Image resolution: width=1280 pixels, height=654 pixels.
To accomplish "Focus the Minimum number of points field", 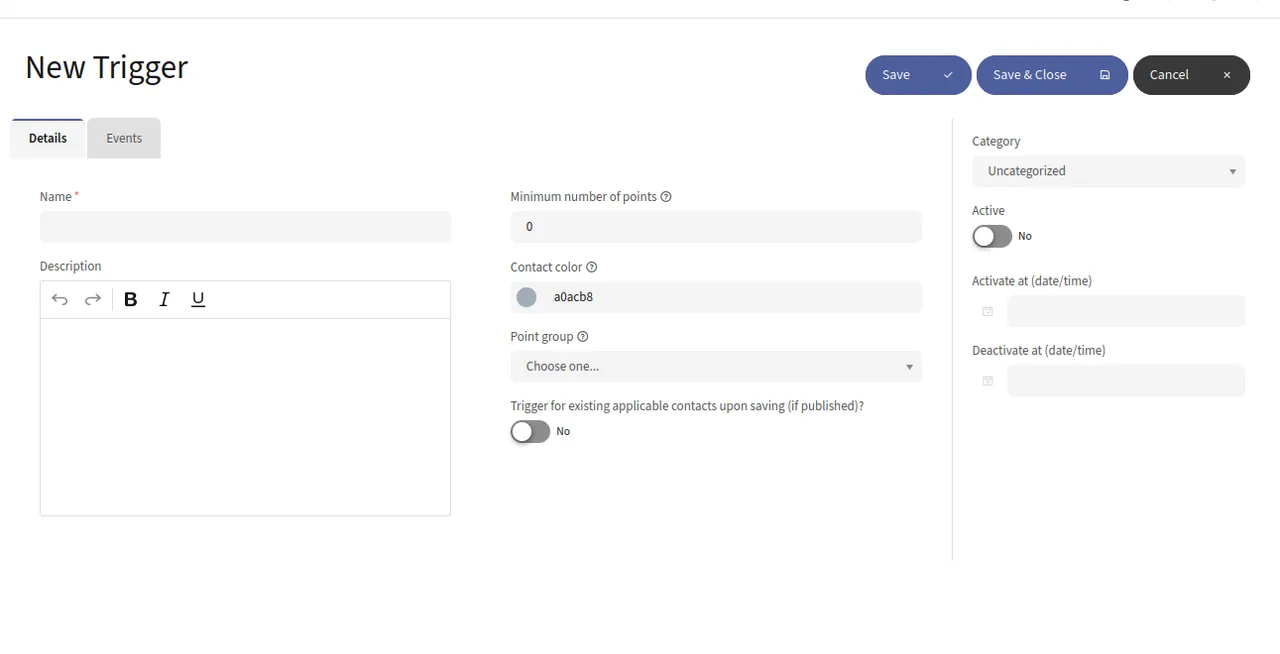I will pos(716,227).
